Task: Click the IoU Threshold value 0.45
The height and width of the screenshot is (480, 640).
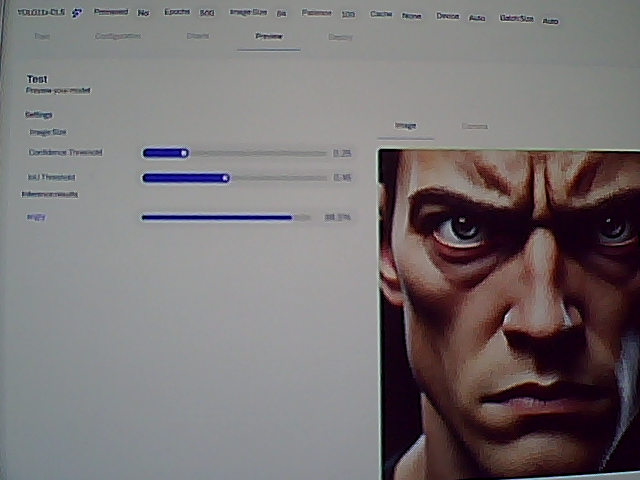Action: pyautogui.click(x=342, y=178)
